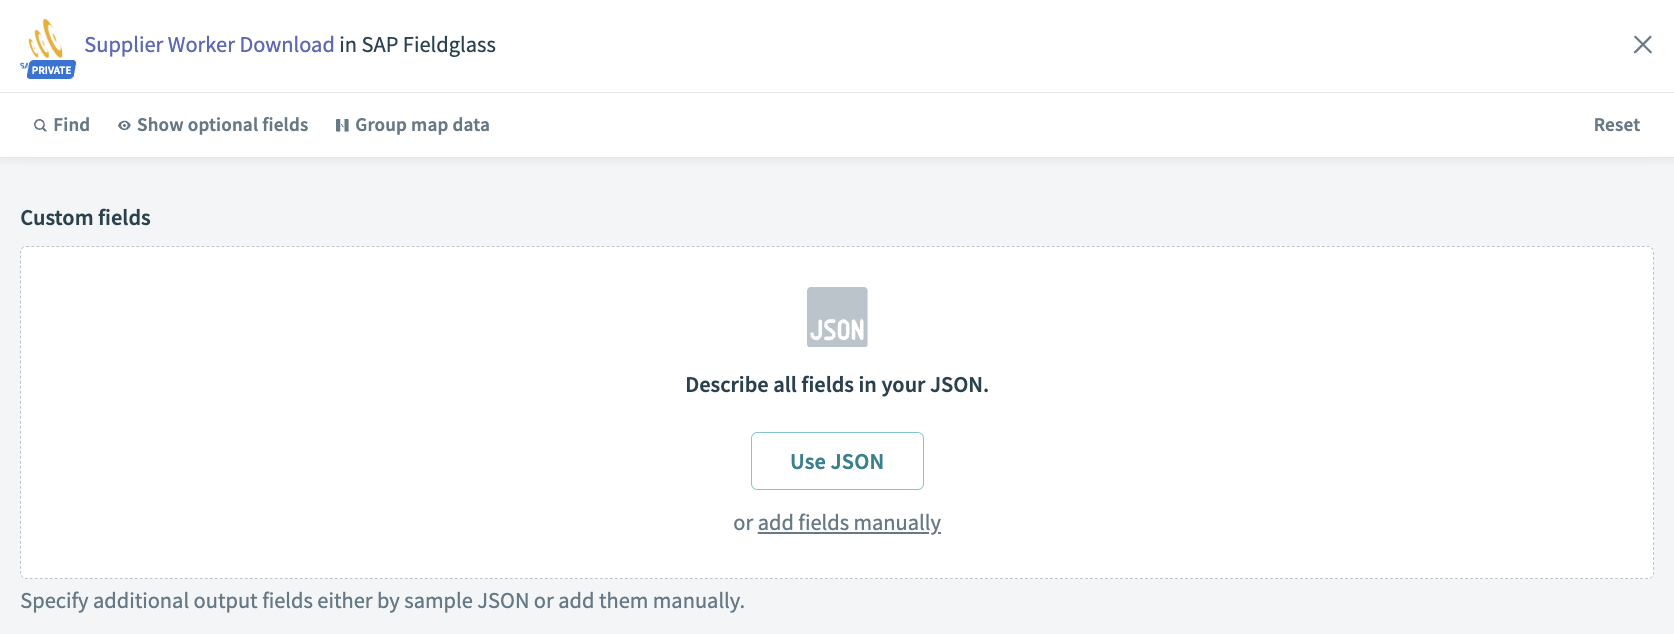Click the 'in SAP Fieldglass' title text
This screenshot has width=1674, height=634.
click(x=417, y=45)
